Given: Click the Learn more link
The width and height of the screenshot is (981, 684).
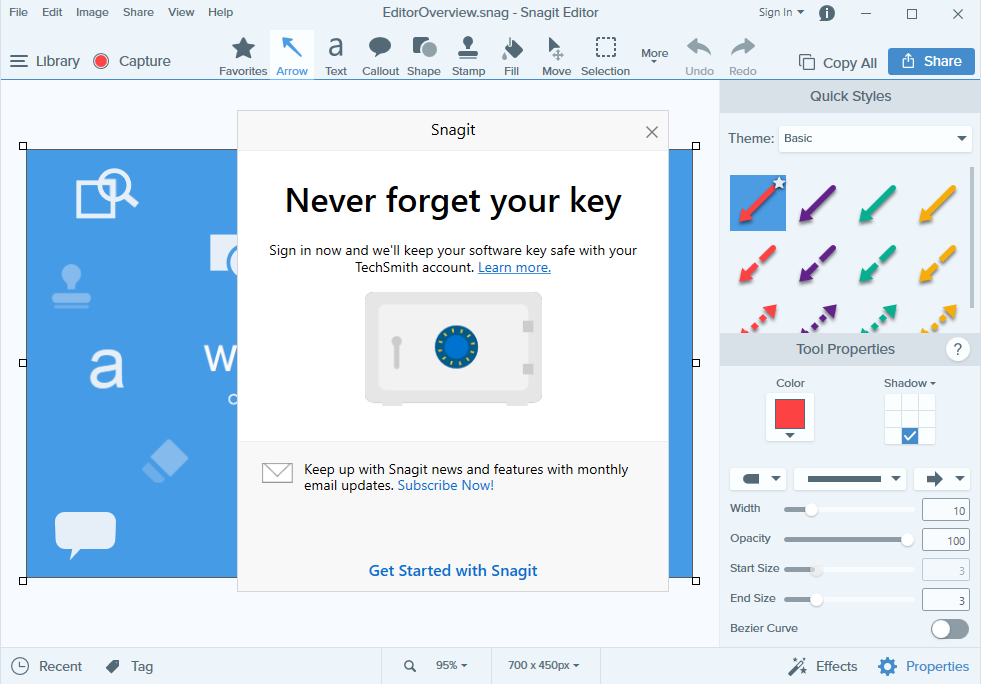Looking at the screenshot, I should coord(514,268).
